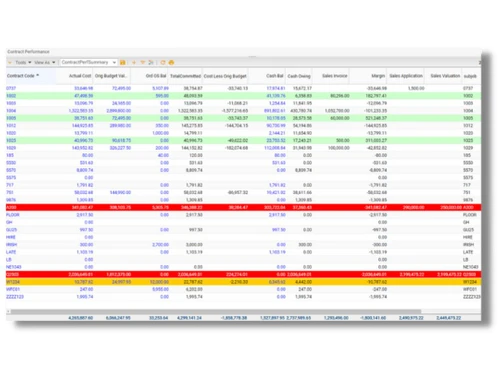Open the View As dropdown menu
This screenshot has height=375, width=500.
coord(45,62)
